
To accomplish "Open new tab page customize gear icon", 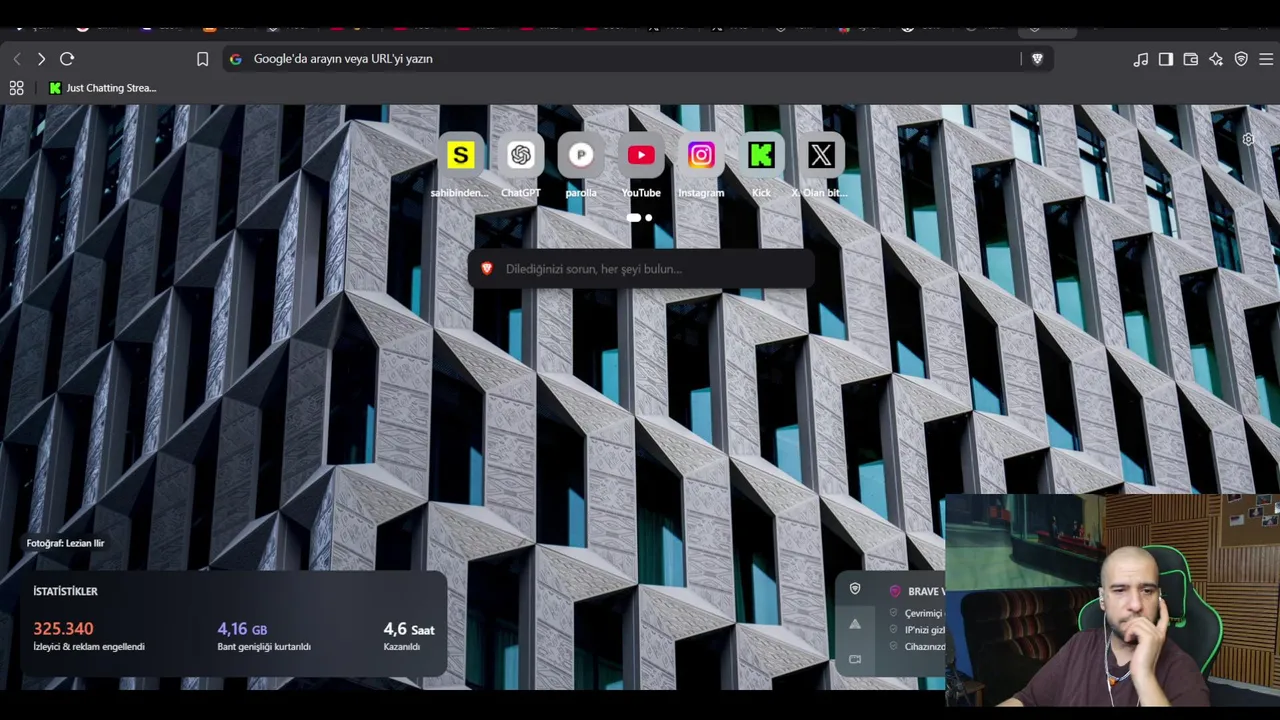I will tap(1248, 140).
